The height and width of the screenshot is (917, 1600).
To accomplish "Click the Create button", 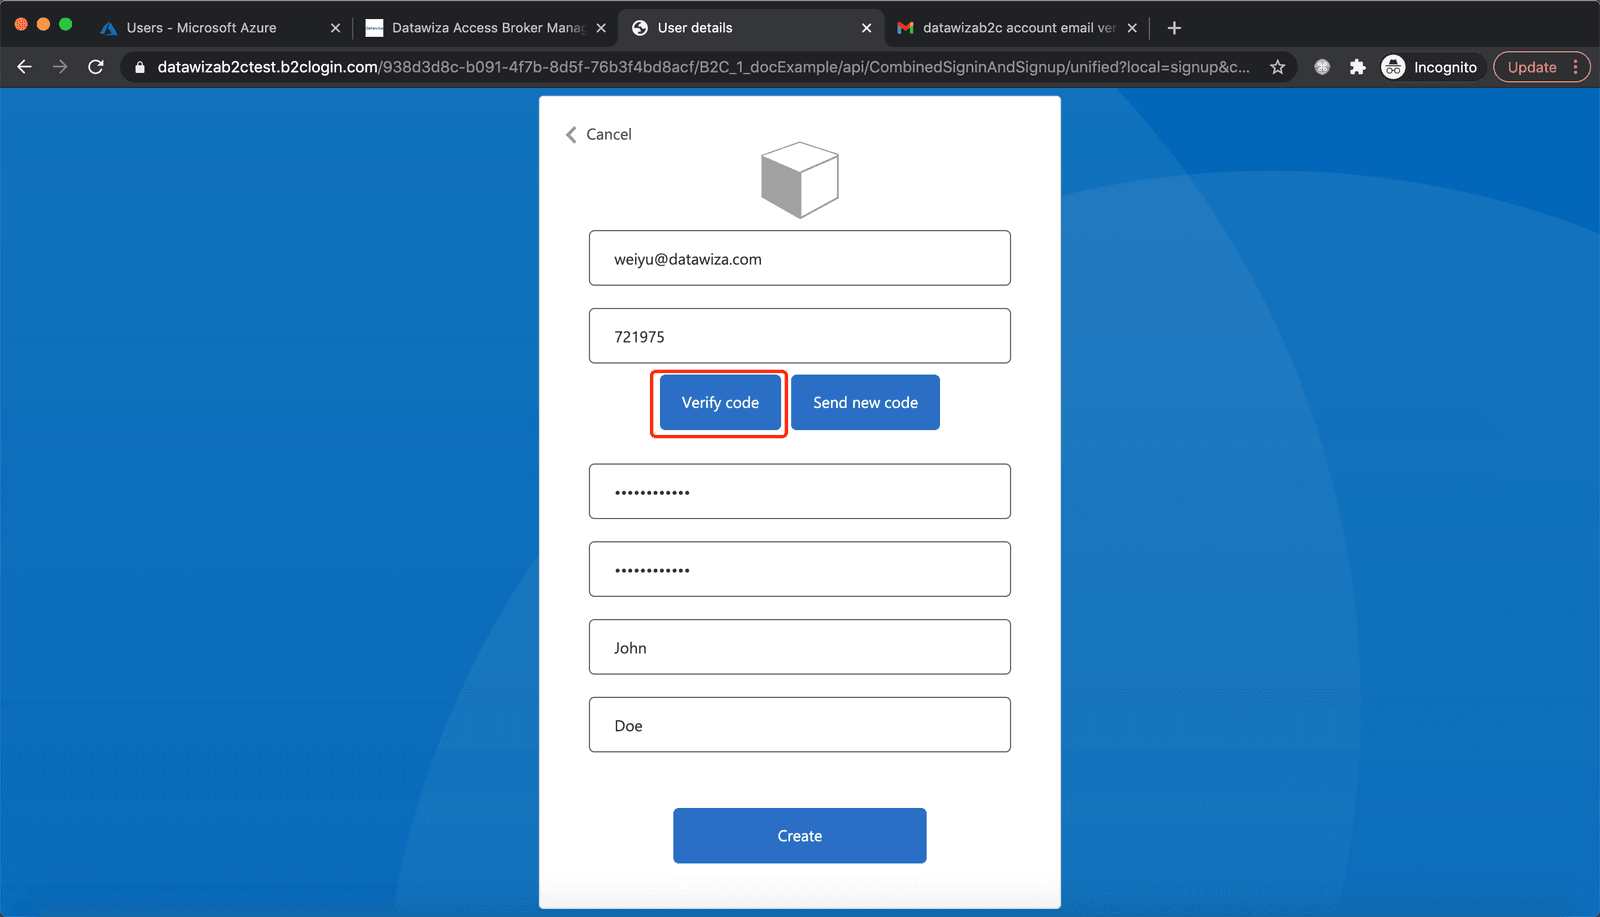I will [x=800, y=836].
